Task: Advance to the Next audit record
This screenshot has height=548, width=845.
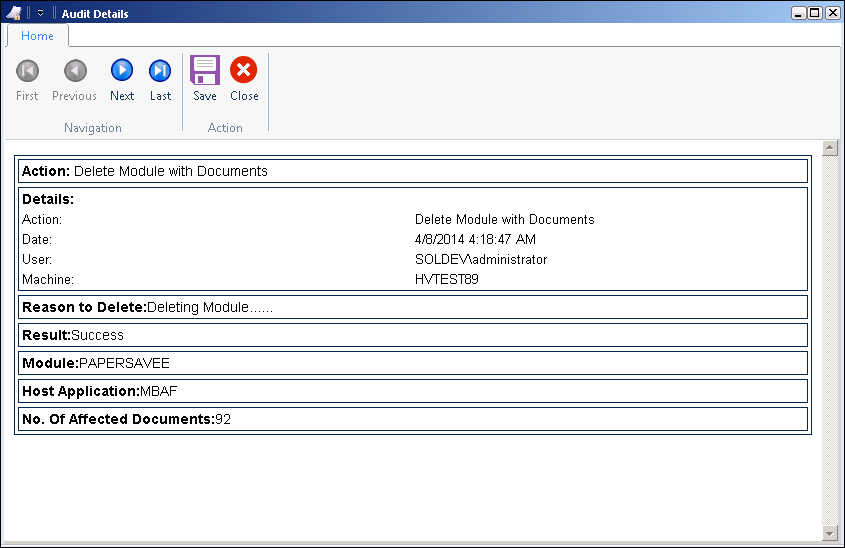Action: point(122,80)
